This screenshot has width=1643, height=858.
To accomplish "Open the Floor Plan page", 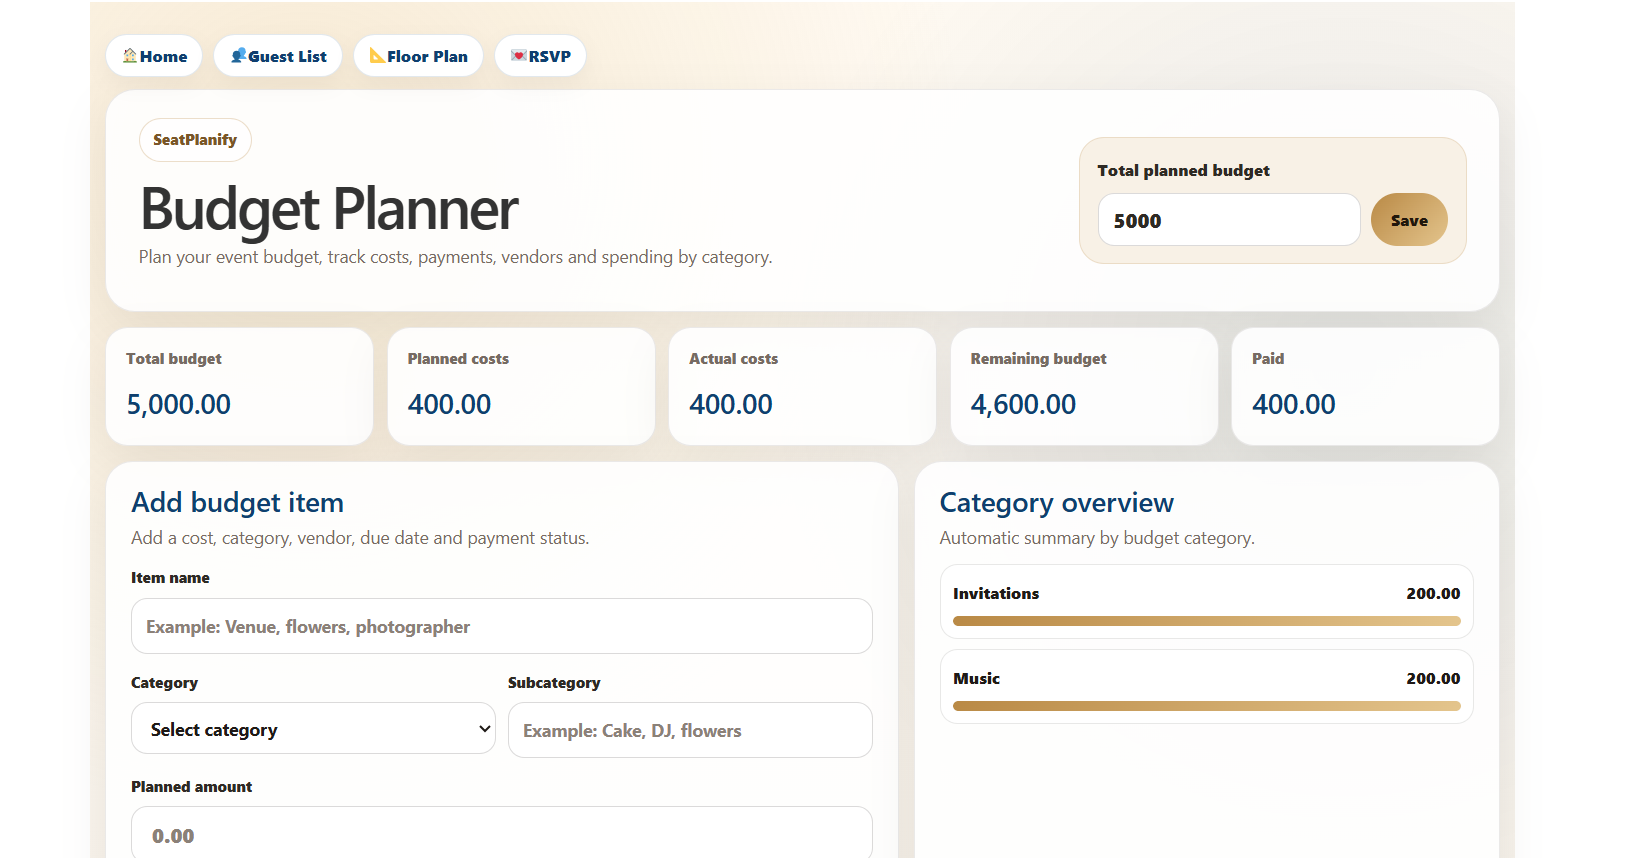I will pyautogui.click(x=418, y=56).
